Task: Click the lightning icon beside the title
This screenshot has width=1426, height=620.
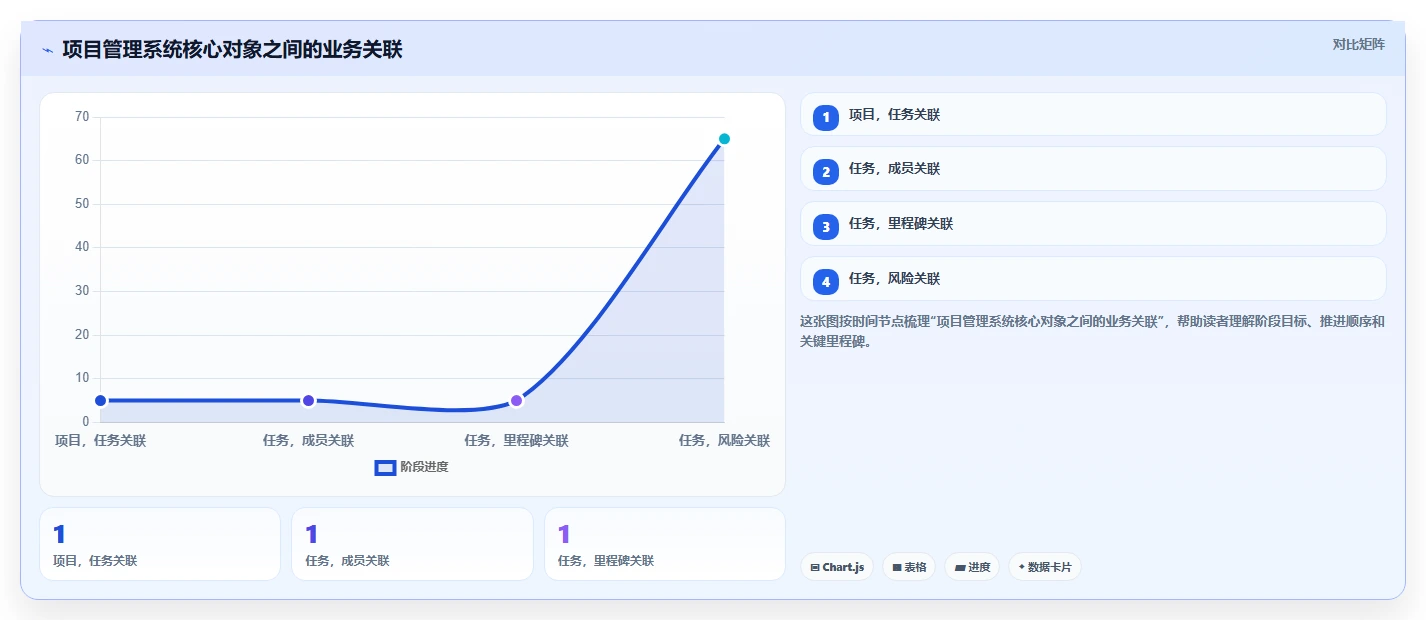Action: click(47, 50)
